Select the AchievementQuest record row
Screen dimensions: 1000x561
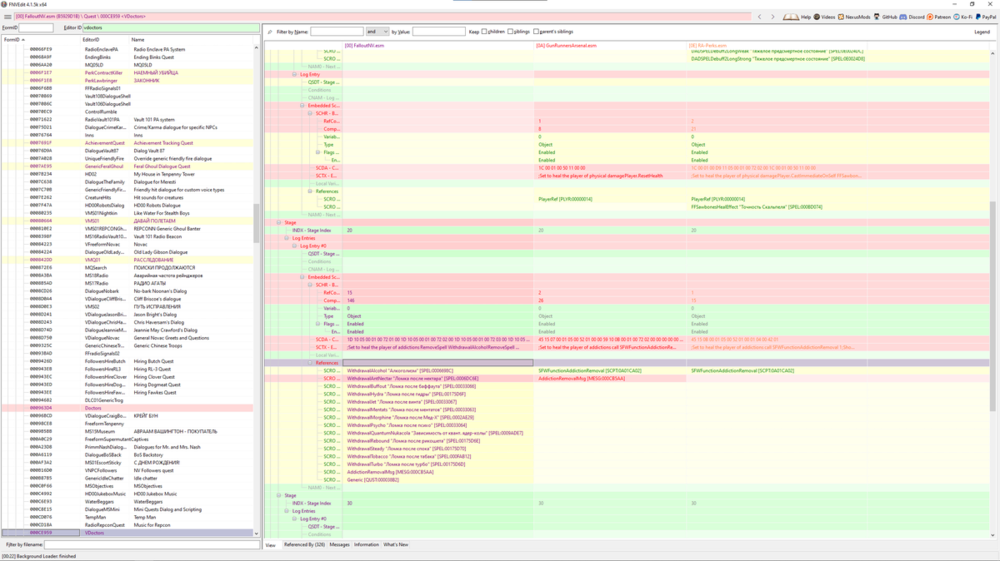pyautogui.click(x=128, y=143)
